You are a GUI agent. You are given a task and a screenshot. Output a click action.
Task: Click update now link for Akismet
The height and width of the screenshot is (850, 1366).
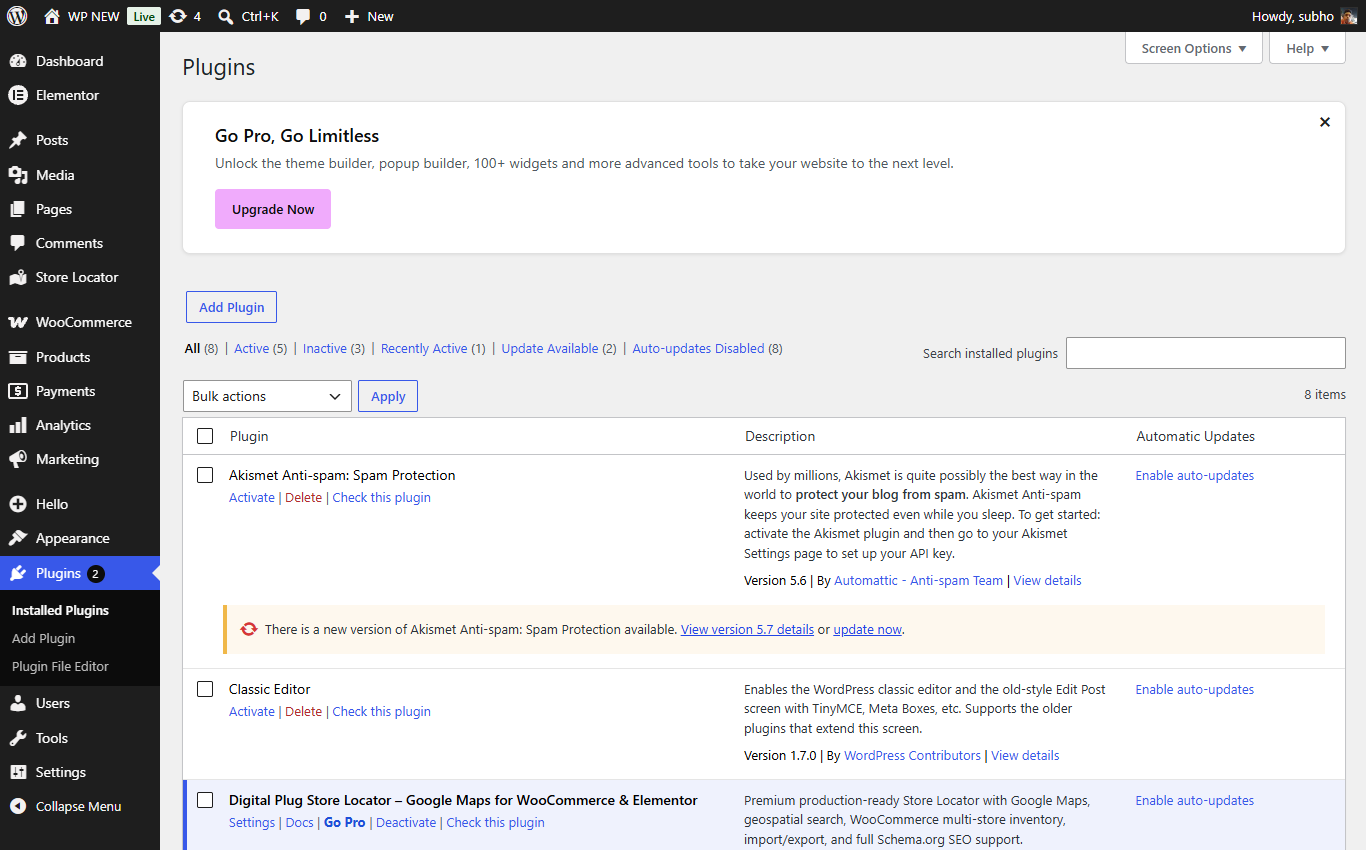click(867, 629)
